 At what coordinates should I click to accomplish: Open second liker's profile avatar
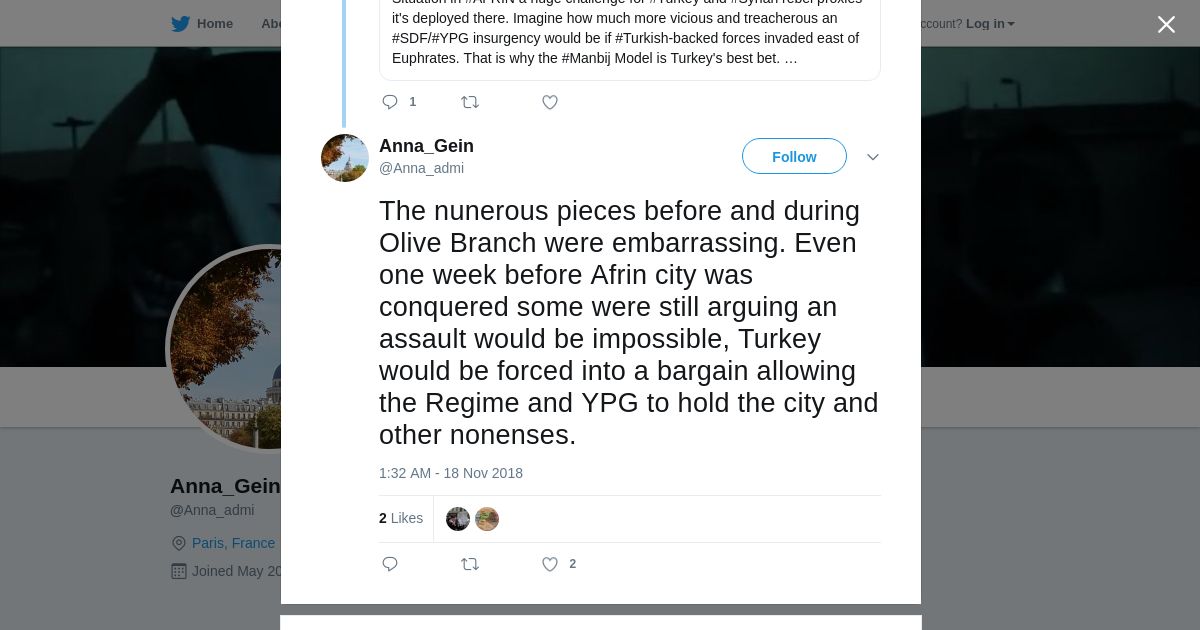click(487, 519)
